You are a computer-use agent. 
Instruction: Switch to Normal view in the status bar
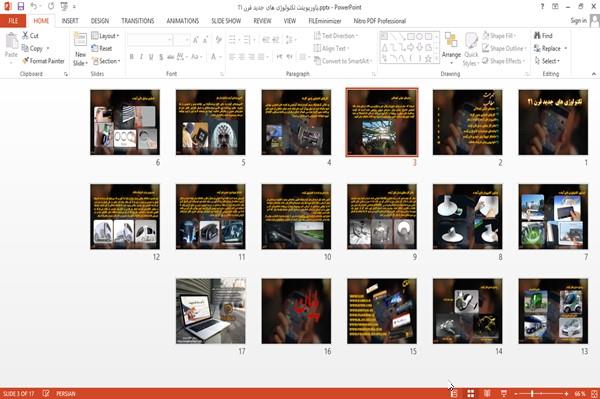tap(454, 393)
